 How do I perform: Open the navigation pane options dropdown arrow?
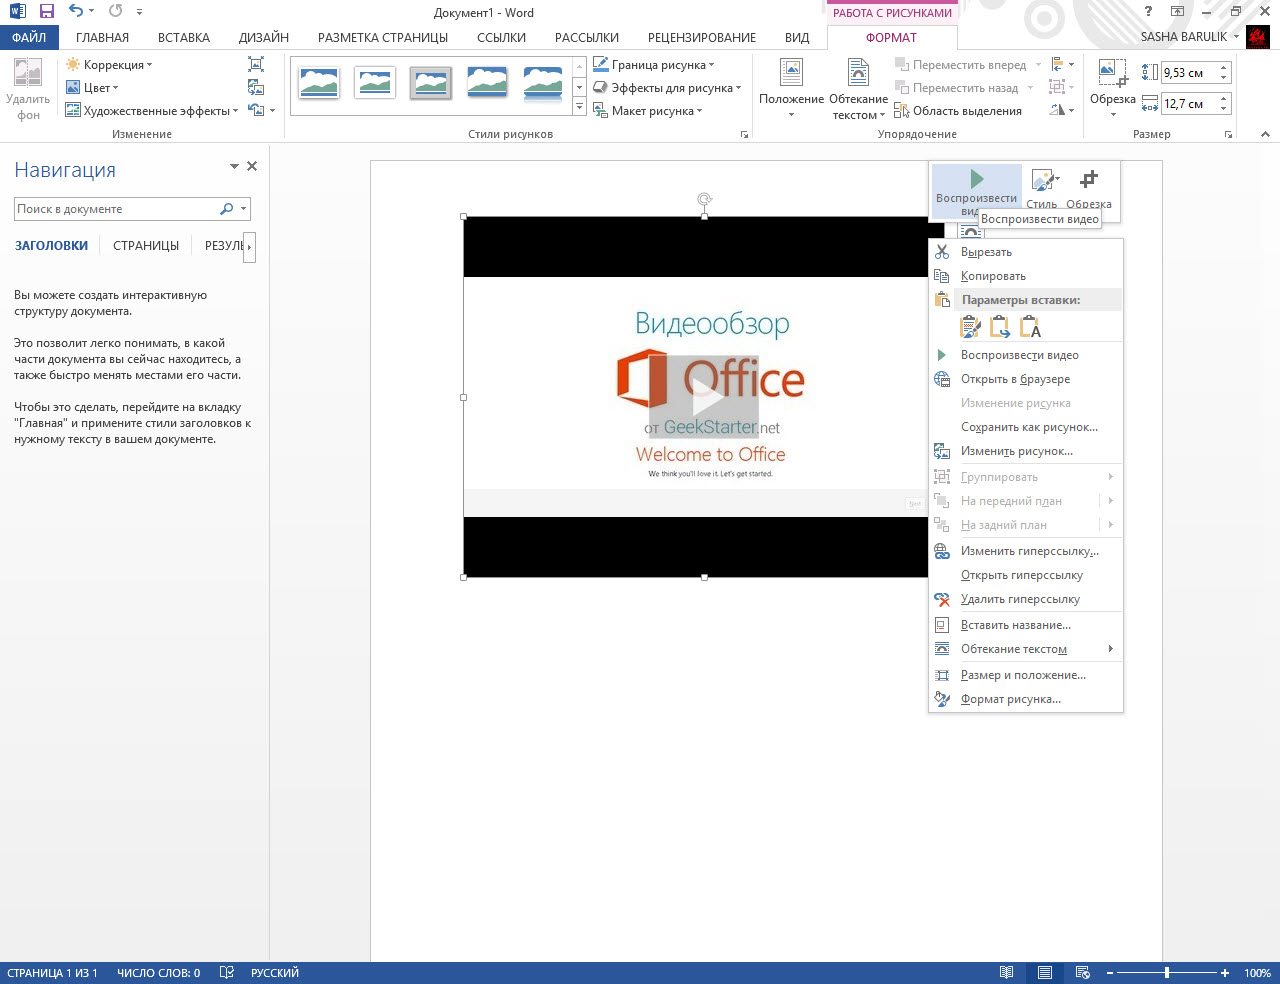(x=234, y=167)
